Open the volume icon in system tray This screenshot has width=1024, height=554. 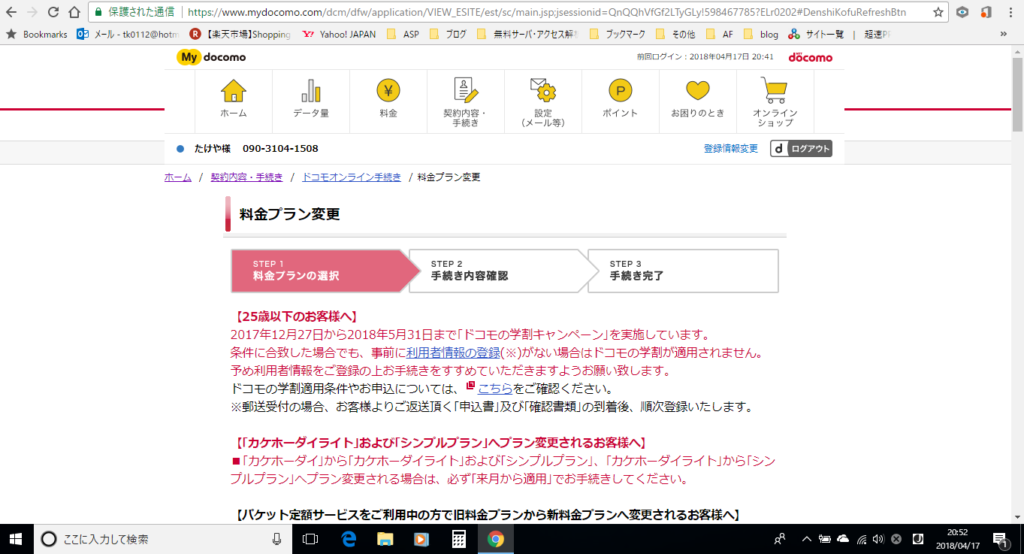pos(878,539)
